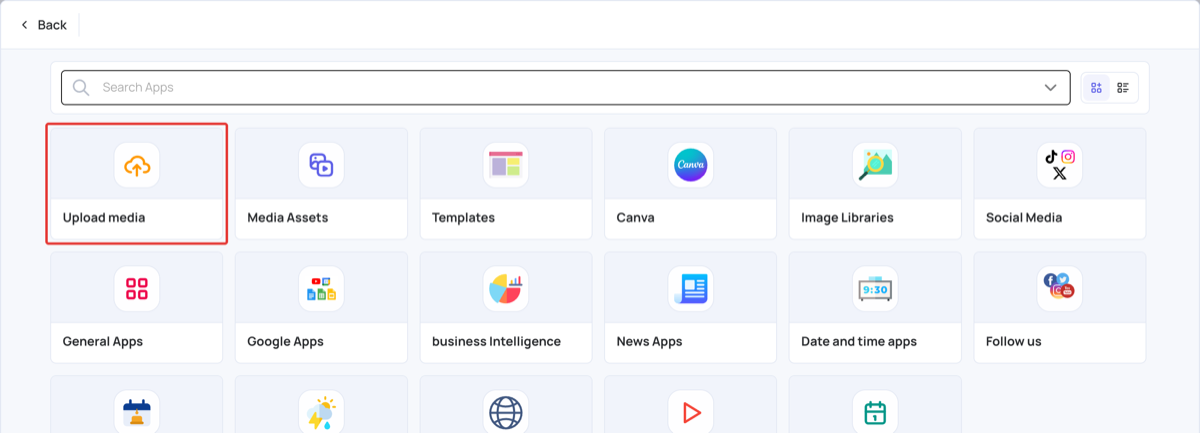This screenshot has height=433, width=1200.
Task: Open the weather cloud and sun icon card
Action: (321, 405)
